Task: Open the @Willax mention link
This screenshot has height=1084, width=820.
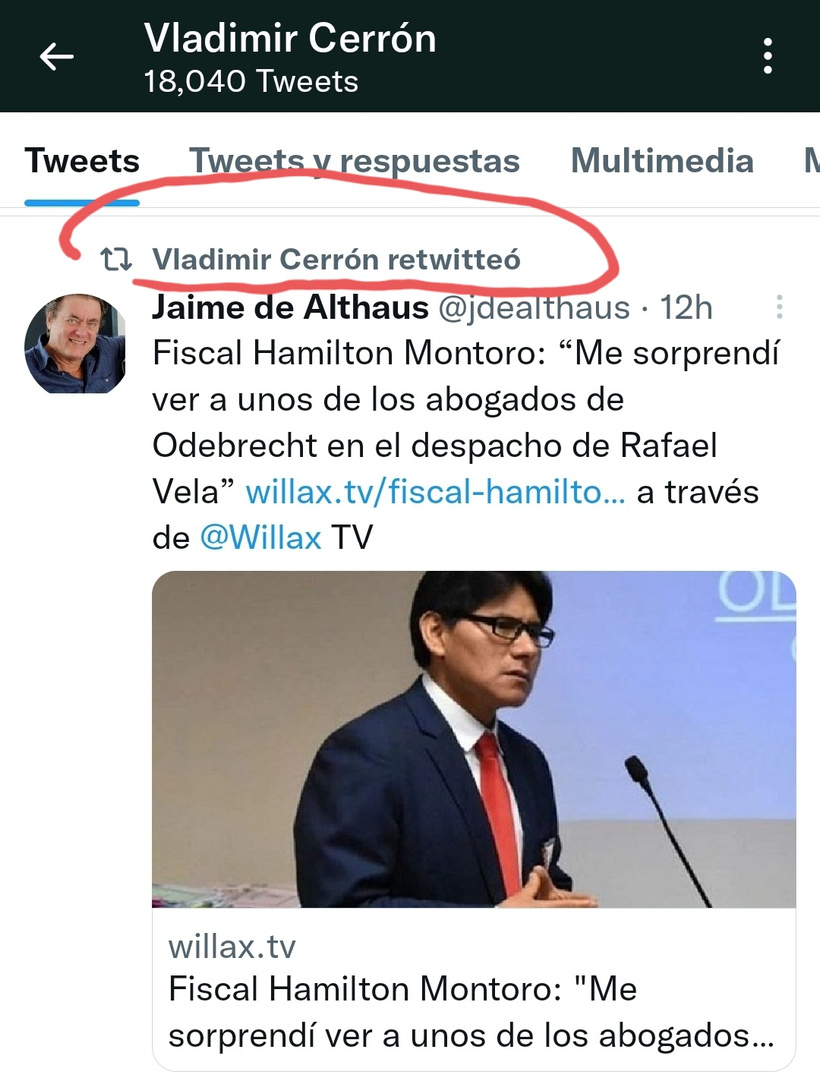Action: [261, 537]
